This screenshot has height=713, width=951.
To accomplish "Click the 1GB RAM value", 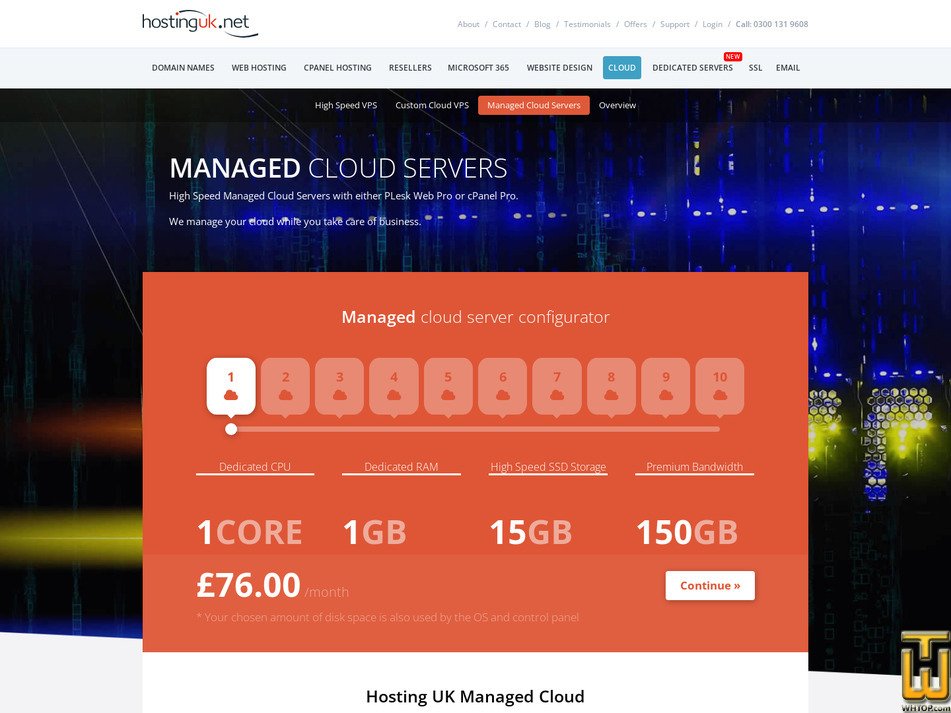I will click(x=375, y=532).
